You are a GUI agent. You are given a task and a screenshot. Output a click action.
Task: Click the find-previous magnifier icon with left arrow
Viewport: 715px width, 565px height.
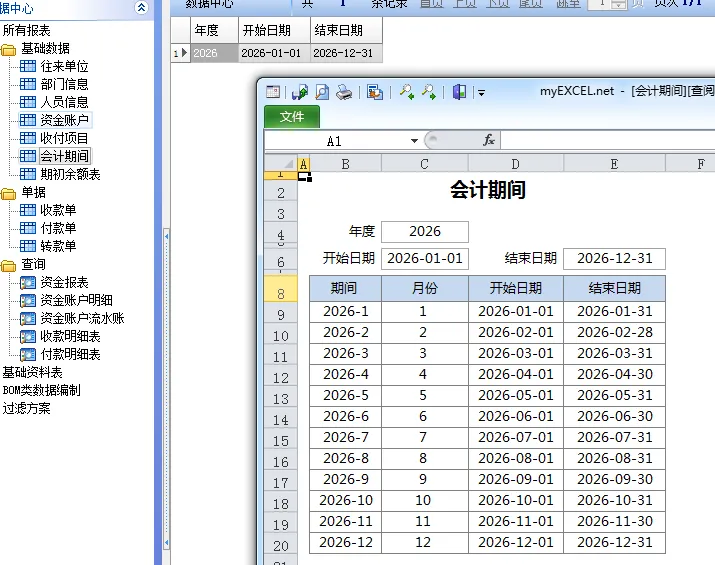[406, 92]
